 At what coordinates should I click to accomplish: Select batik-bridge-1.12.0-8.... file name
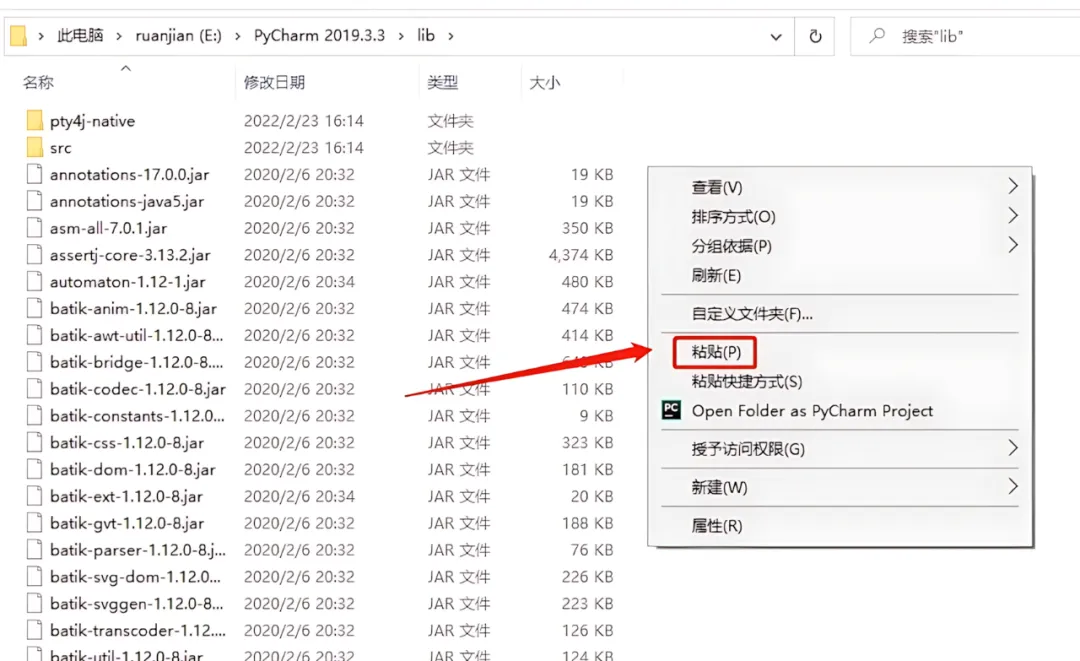(x=136, y=362)
